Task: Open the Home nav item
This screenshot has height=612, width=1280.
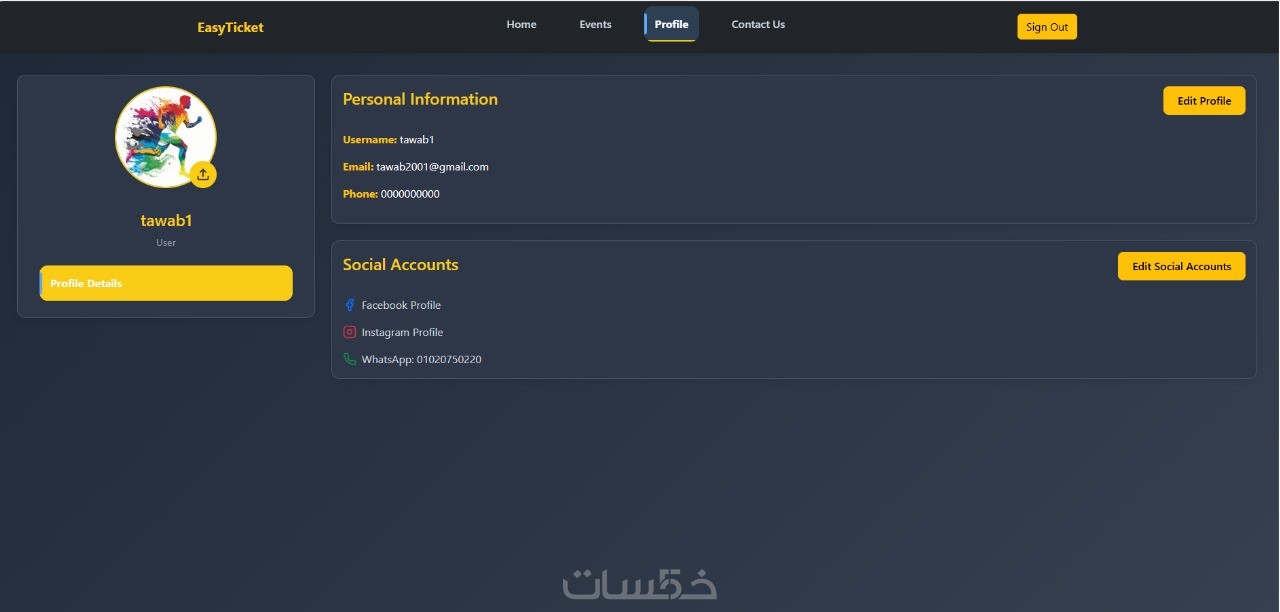Action: [x=521, y=24]
